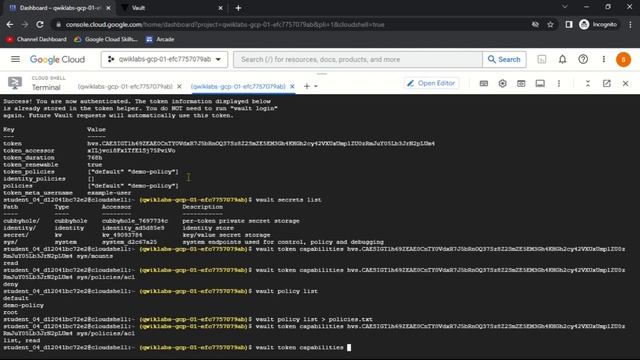Click the "768h" token duration value
640x360 pixels.
pos(95,158)
